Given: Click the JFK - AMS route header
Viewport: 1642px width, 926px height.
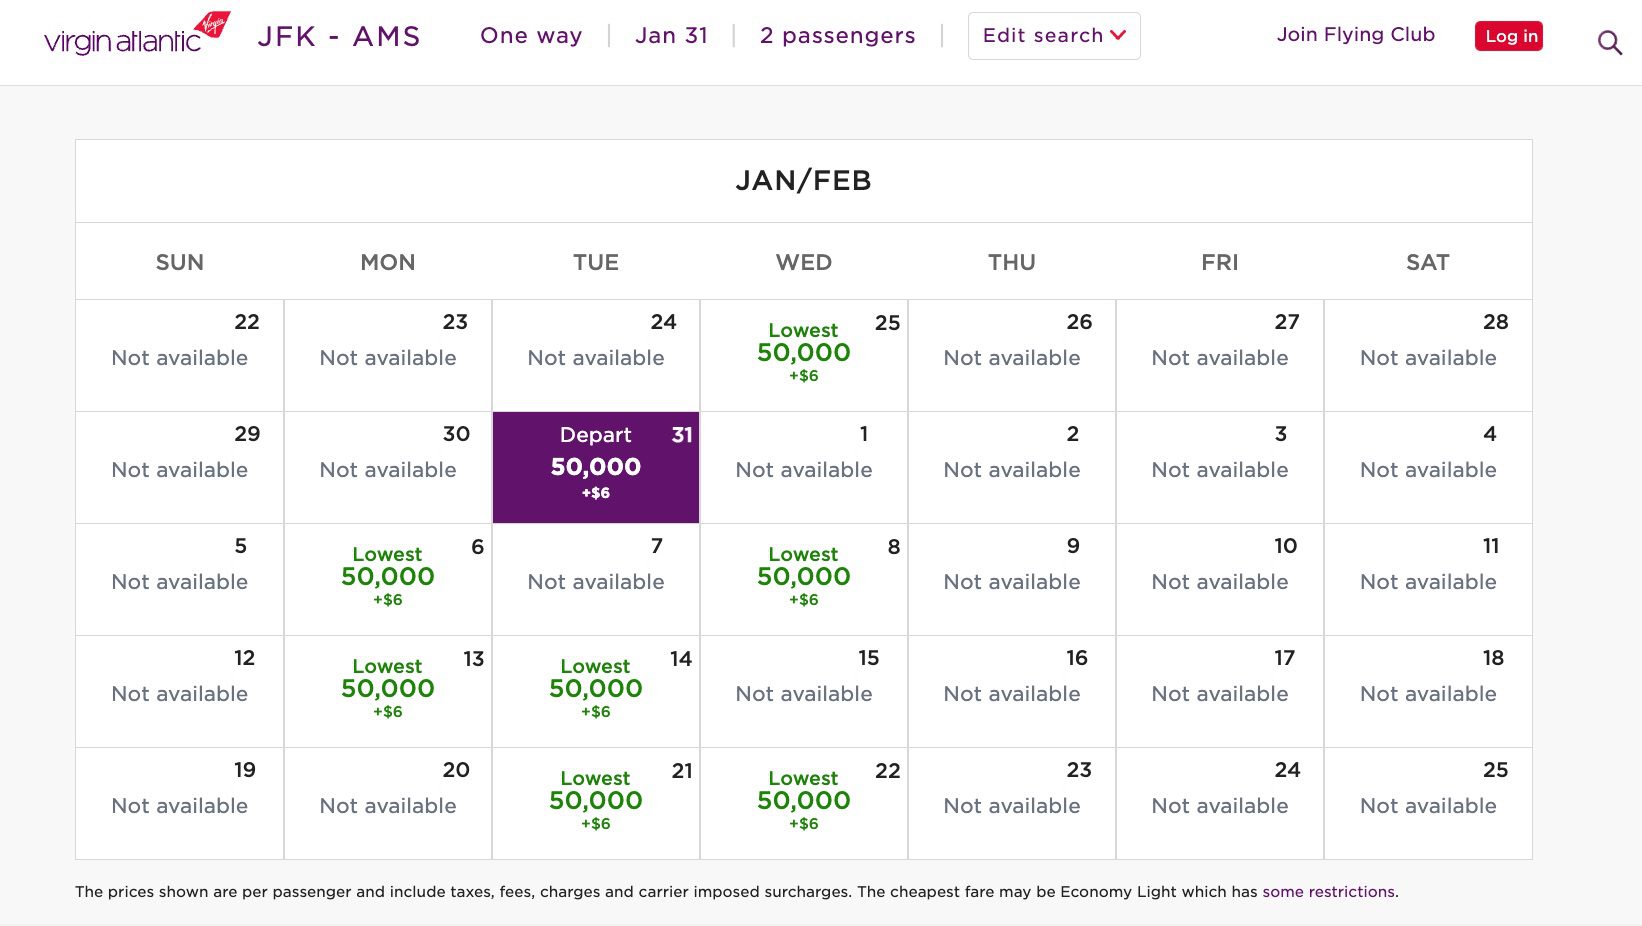Looking at the screenshot, I should [x=338, y=37].
